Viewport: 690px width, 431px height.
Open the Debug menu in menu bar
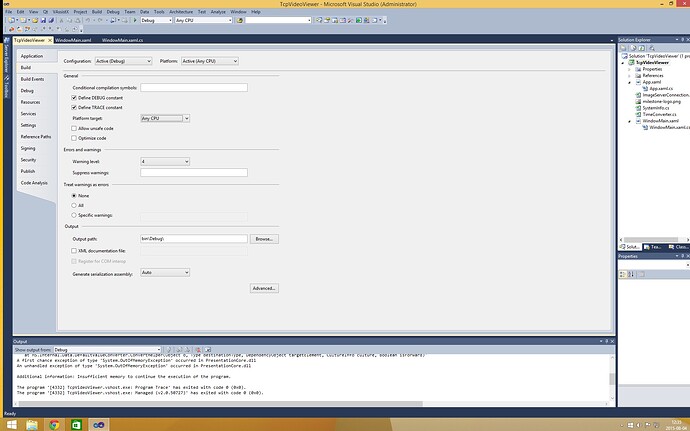coord(113,12)
